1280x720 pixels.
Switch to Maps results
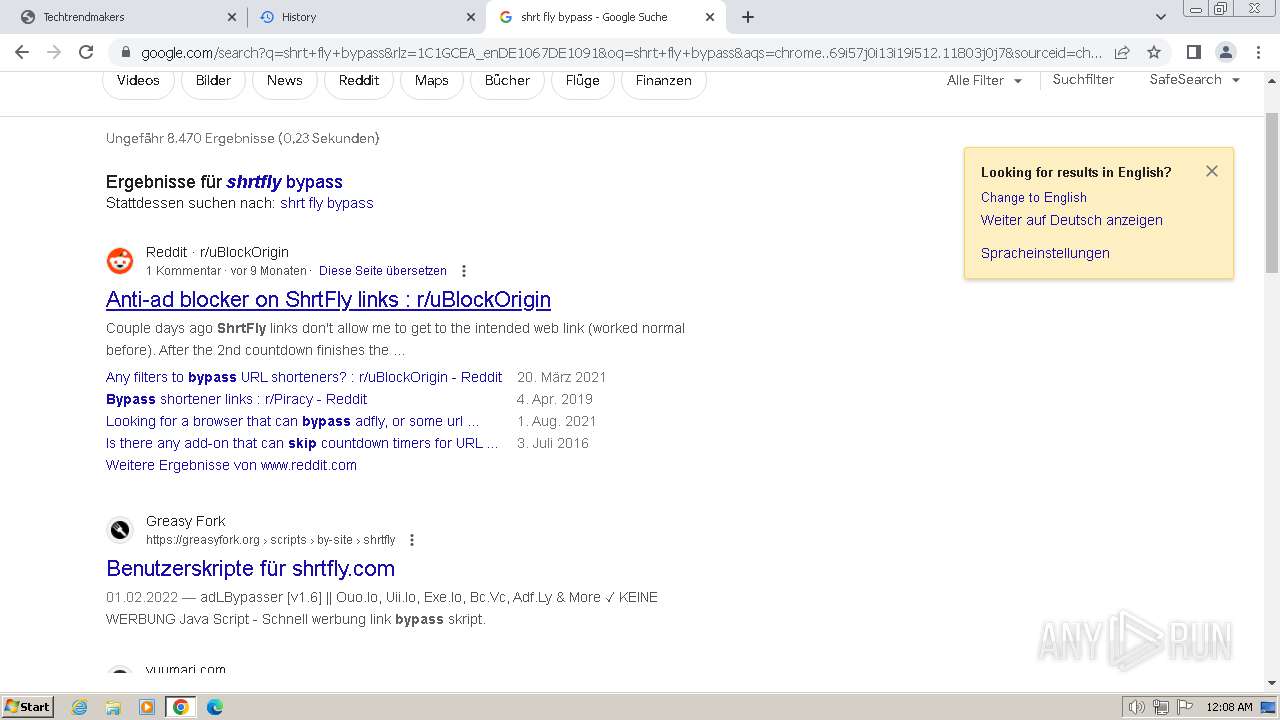coord(432,80)
